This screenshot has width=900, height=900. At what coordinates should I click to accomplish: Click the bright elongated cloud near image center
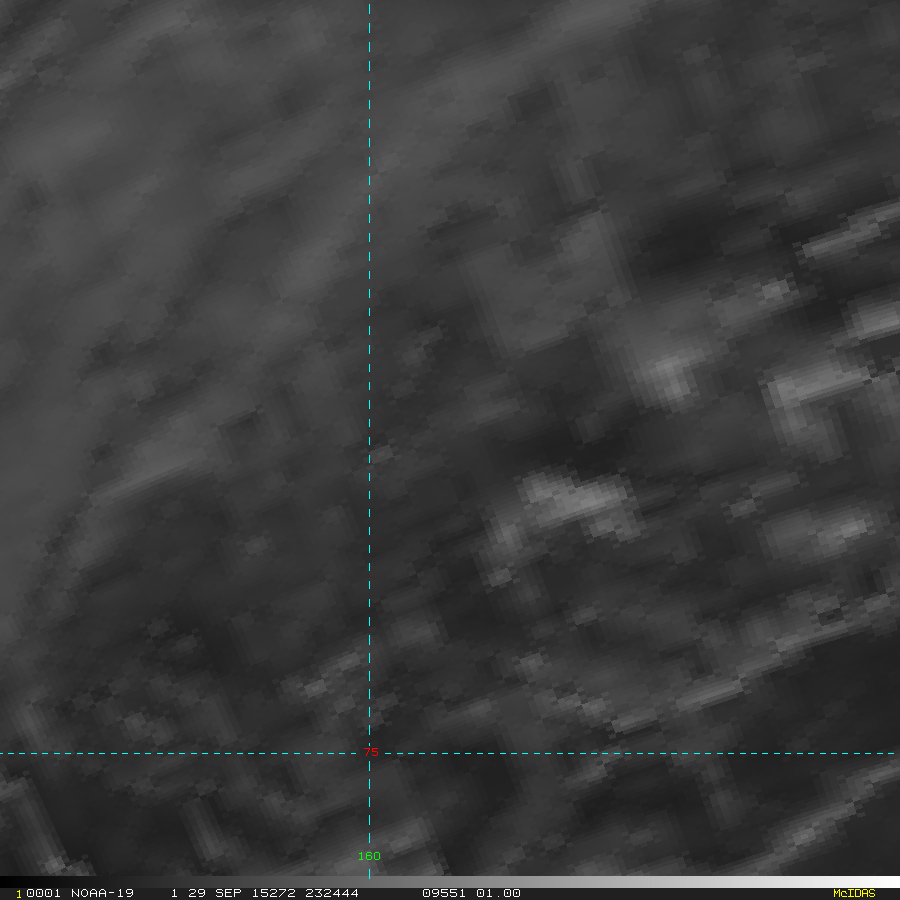578,499
